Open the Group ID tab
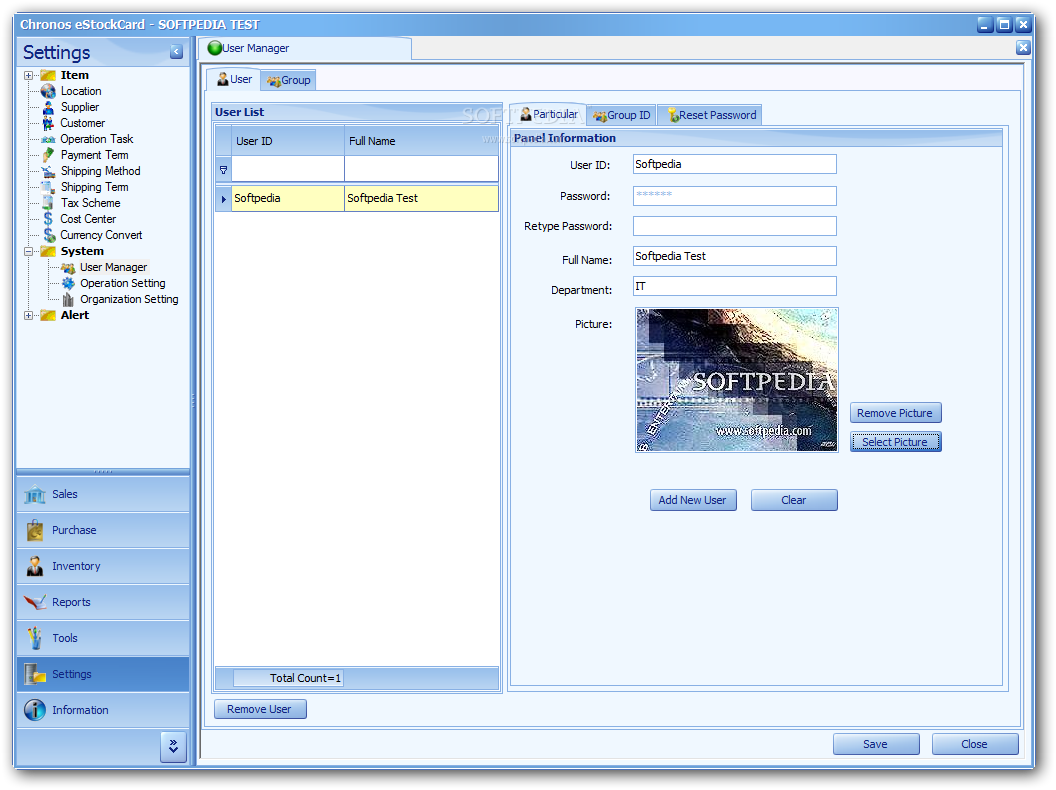 (x=622, y=115)
